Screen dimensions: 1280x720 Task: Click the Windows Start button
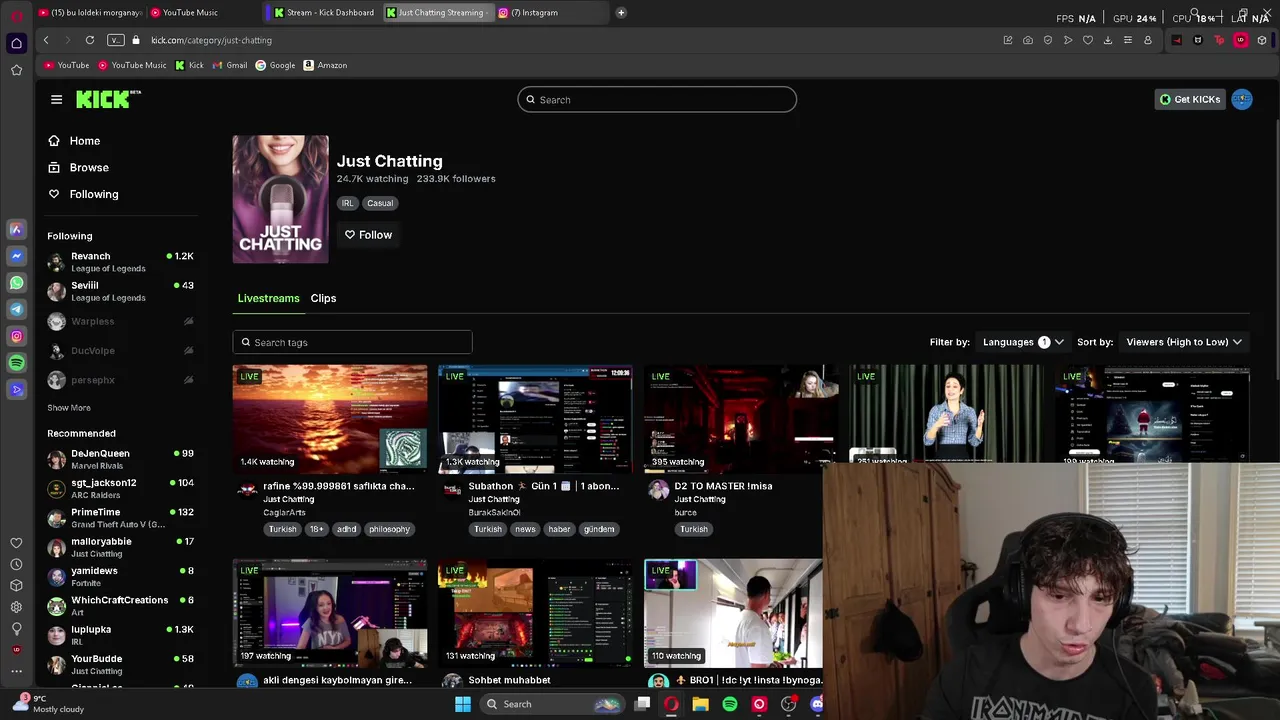tap(463, 704)
